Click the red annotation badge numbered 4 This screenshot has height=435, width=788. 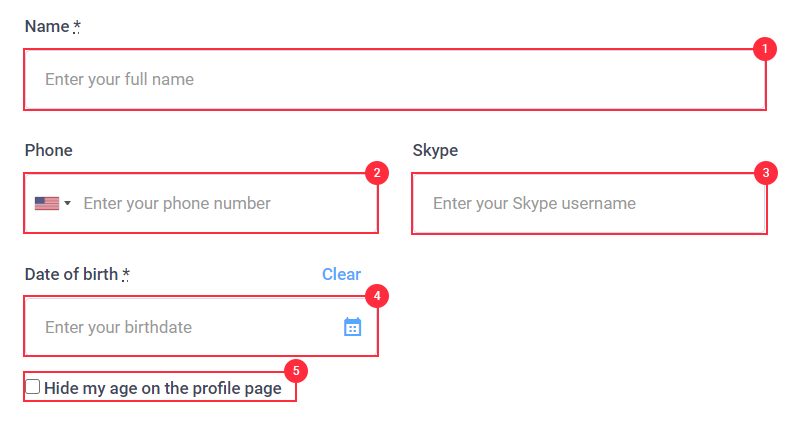pos(377,296)
